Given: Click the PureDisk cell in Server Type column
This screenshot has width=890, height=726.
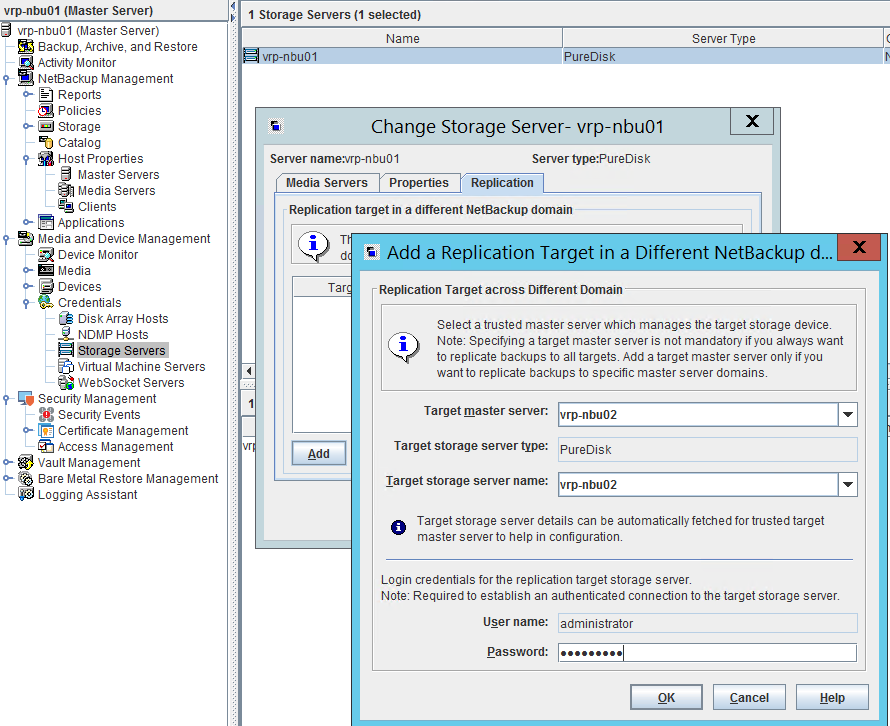Looking at the screenshot, I should [x=722, y=56].
